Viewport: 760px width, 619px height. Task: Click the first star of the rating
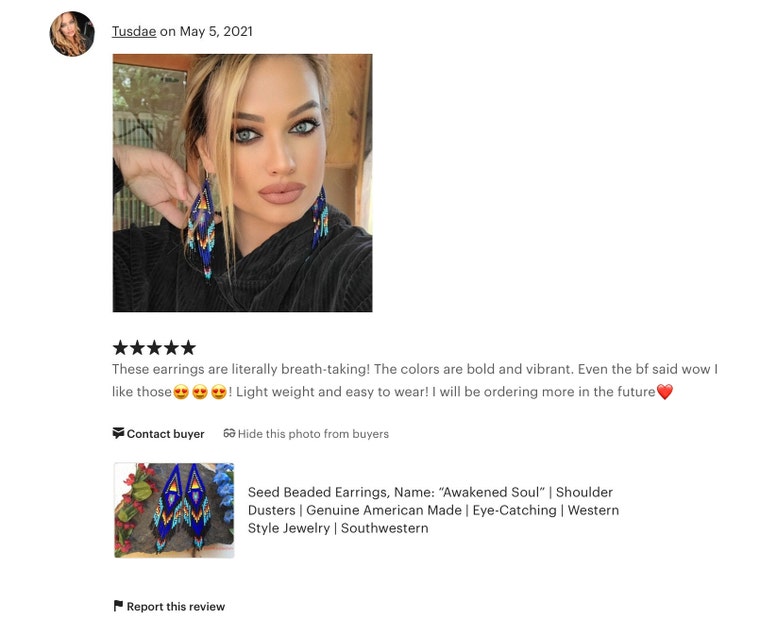click(120, 348)
